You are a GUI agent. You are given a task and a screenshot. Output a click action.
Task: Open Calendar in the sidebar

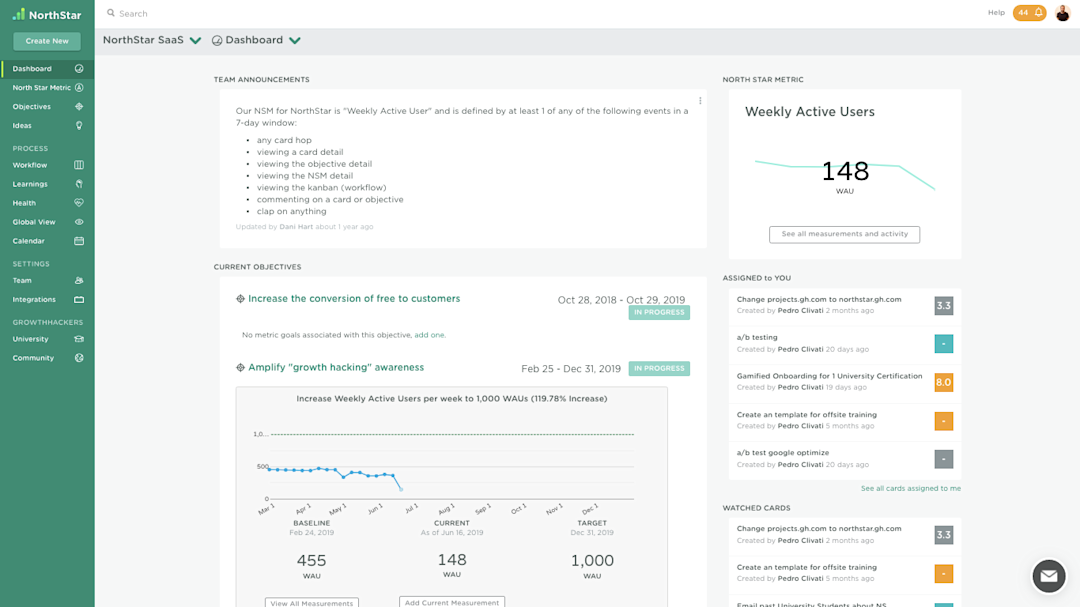[x=48, y=241]
